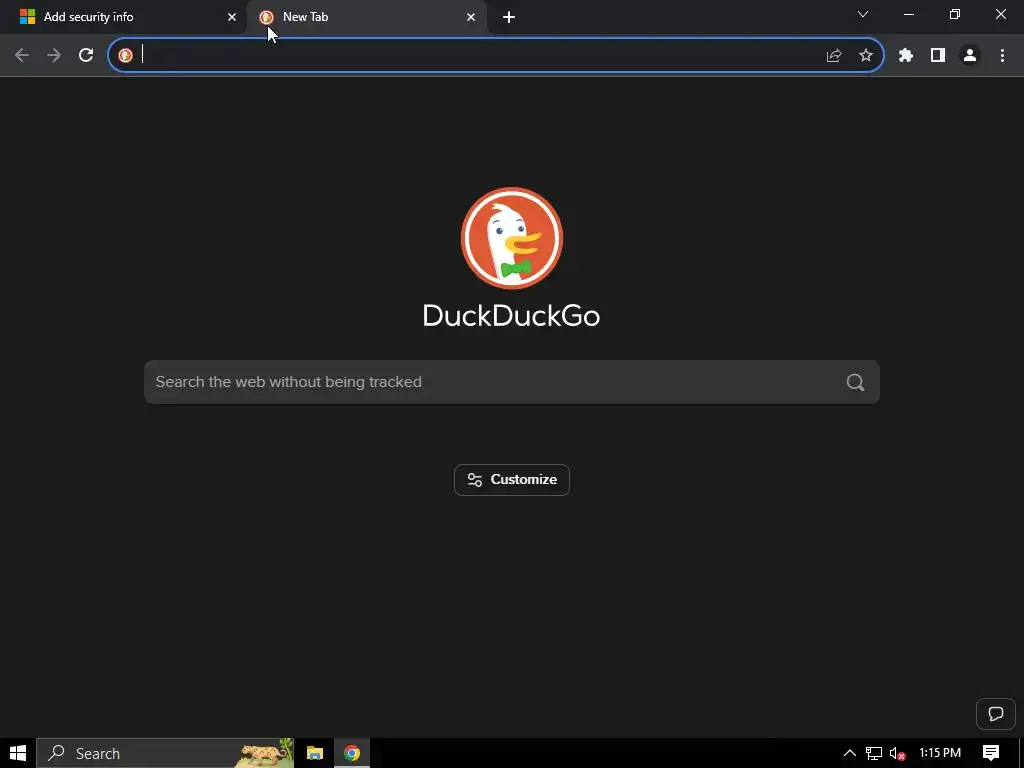The height and width of the screenshot is (768, 1024).
Task: Click the leopard search highlight image
Action: pos(264,753)
